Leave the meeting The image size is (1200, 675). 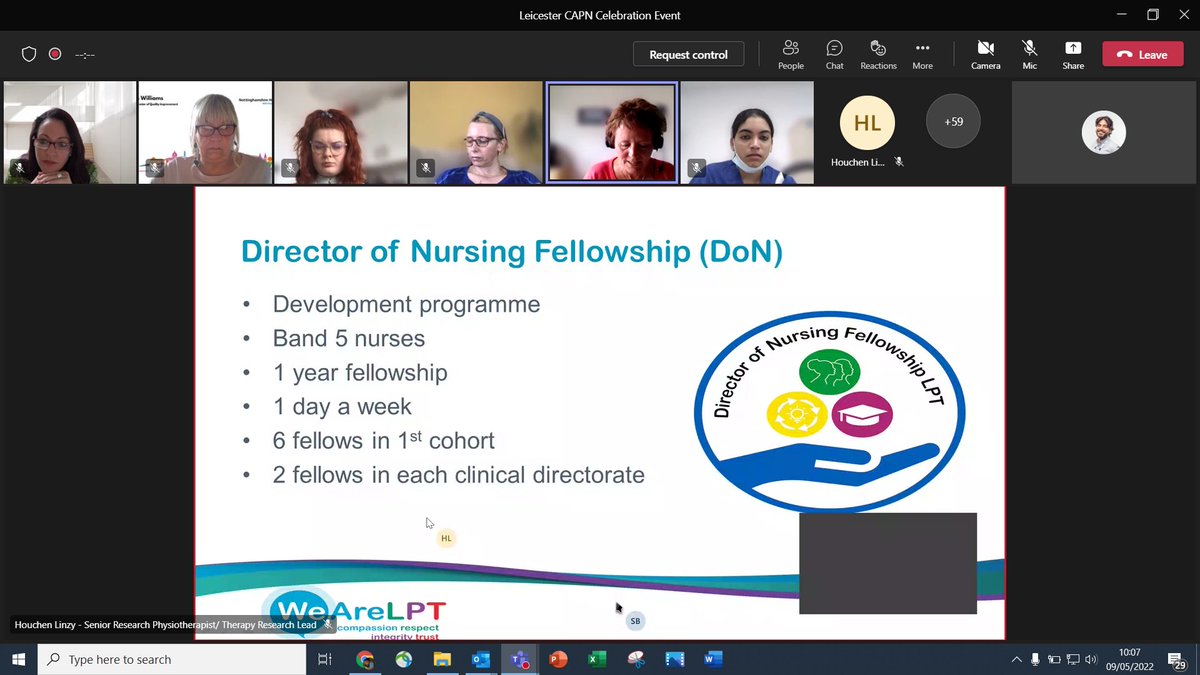pyautogui.click(x=1142, y=55)
